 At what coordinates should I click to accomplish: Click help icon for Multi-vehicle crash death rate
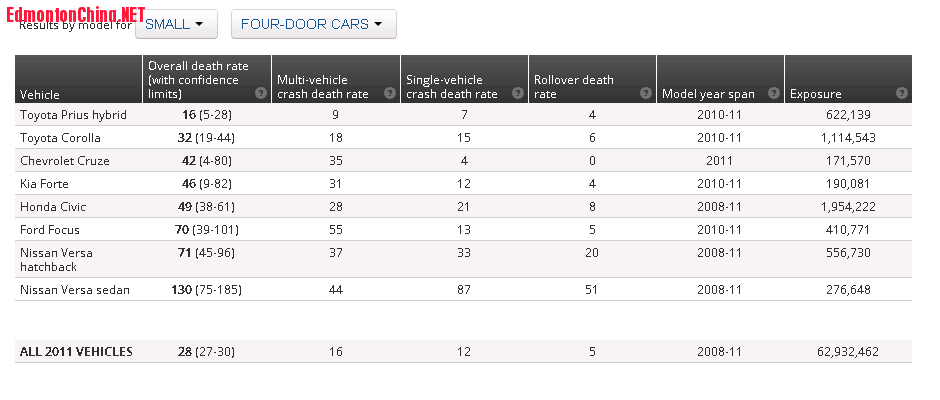tap(390, 94)
